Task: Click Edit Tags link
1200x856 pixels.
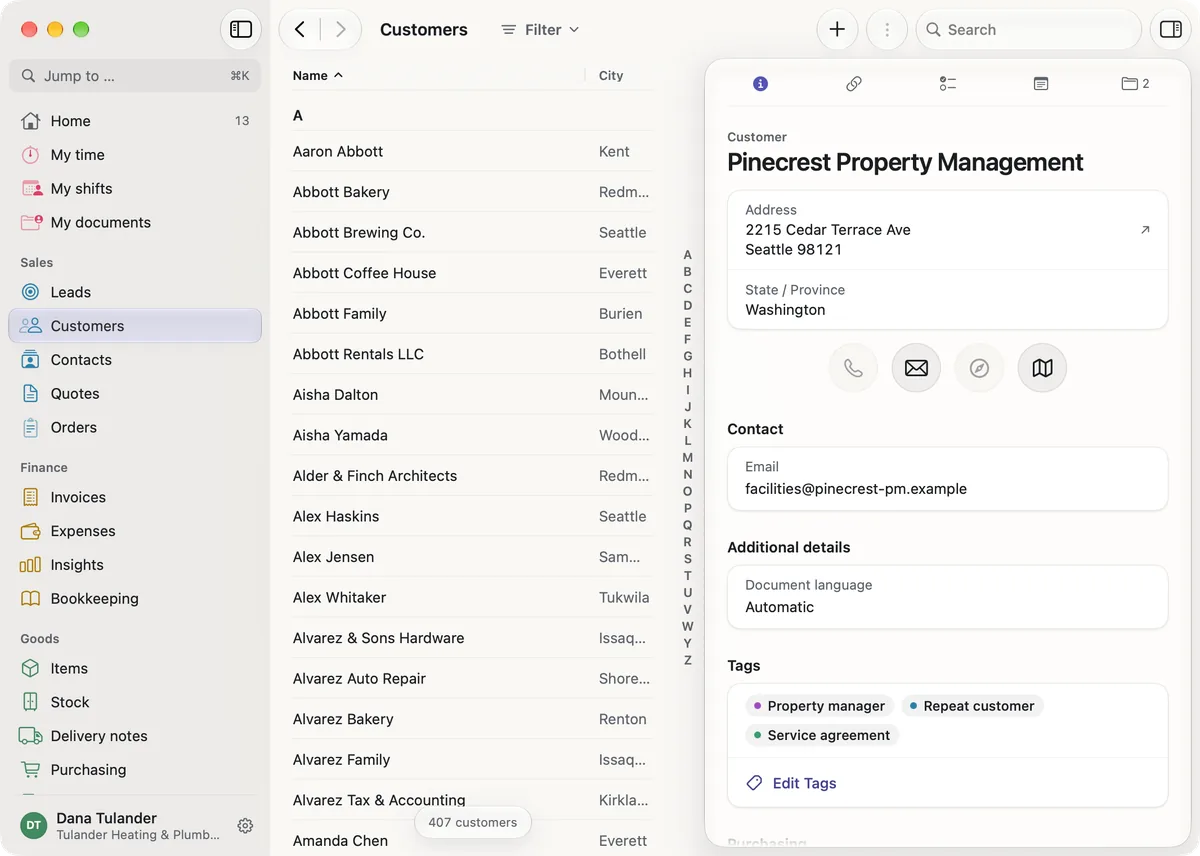Action: (x=792, y=783)
